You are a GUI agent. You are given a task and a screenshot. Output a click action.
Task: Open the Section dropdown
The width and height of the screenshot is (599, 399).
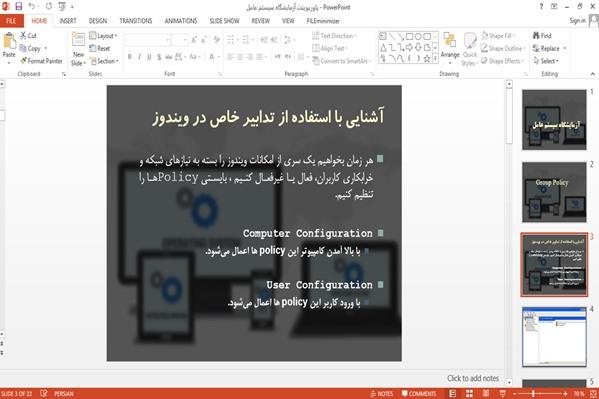coord(104,61)
